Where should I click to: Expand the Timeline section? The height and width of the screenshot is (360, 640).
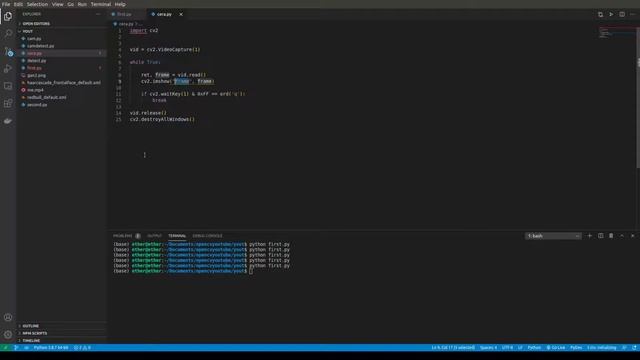[x=61, y=340]
